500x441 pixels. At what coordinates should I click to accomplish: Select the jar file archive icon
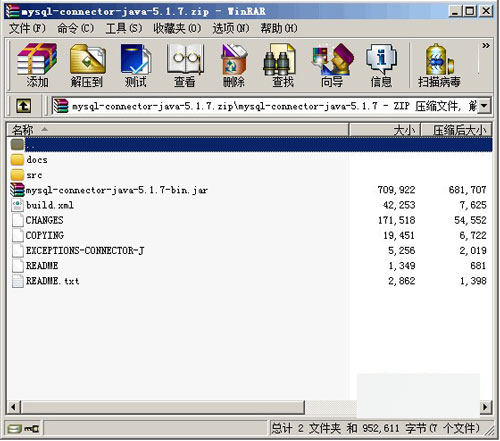point(17,190)
